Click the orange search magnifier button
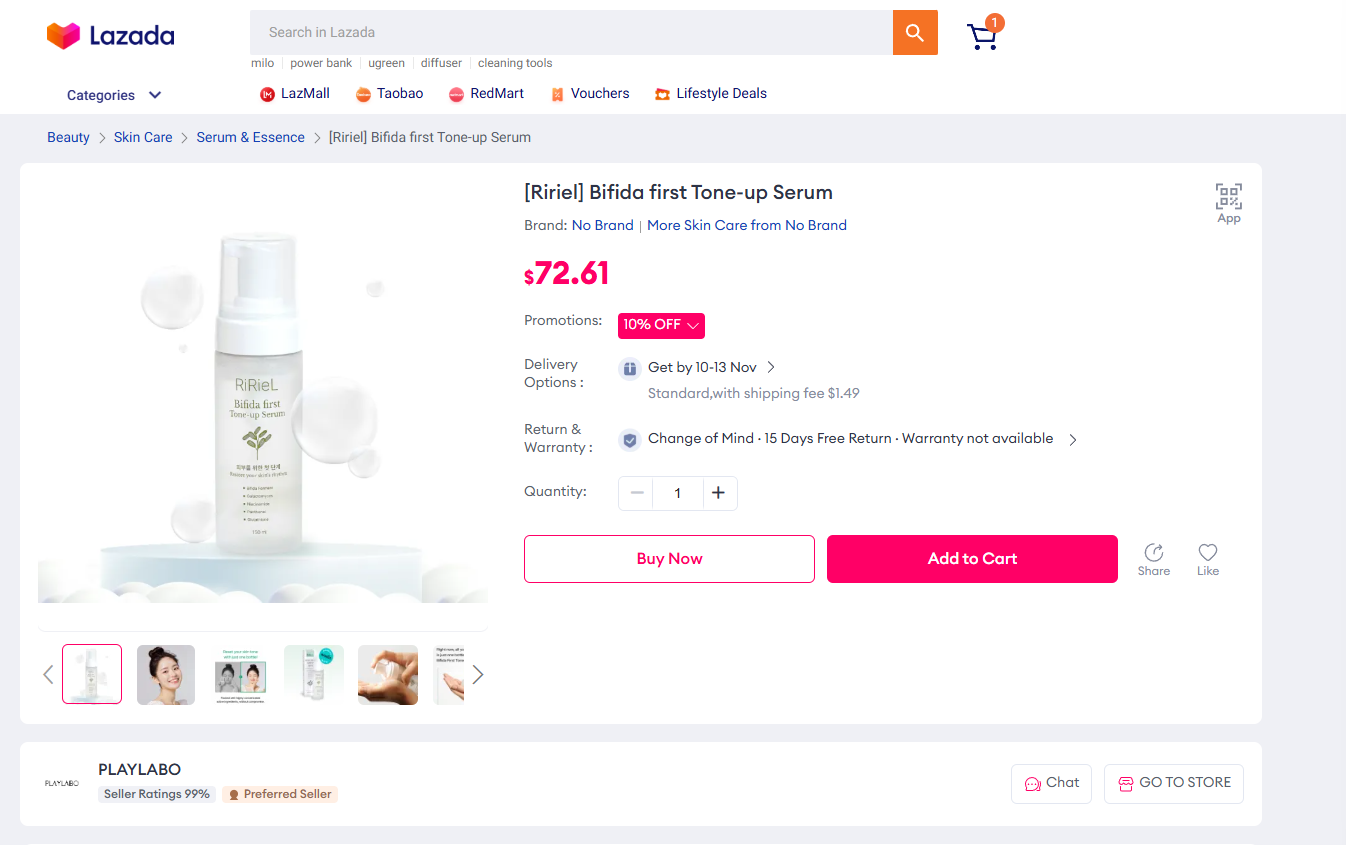Viewport: 1346px width, 845px height. click(x=914, y=33)
